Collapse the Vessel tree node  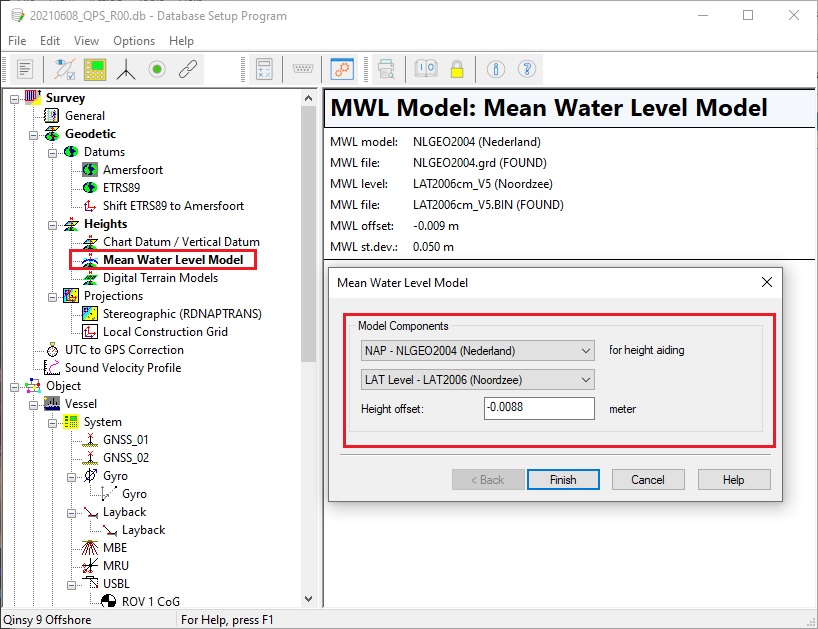33,403
